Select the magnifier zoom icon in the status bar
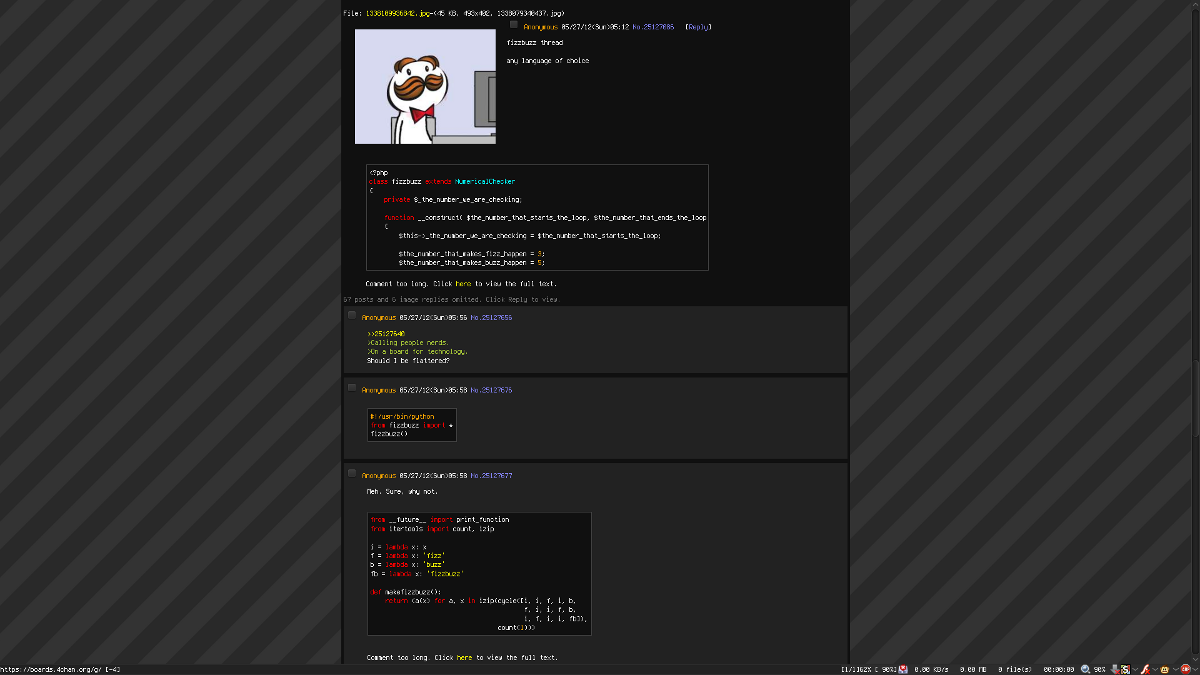The image size is (1200, 675). pyautogui.click(x=1084, y=668)
